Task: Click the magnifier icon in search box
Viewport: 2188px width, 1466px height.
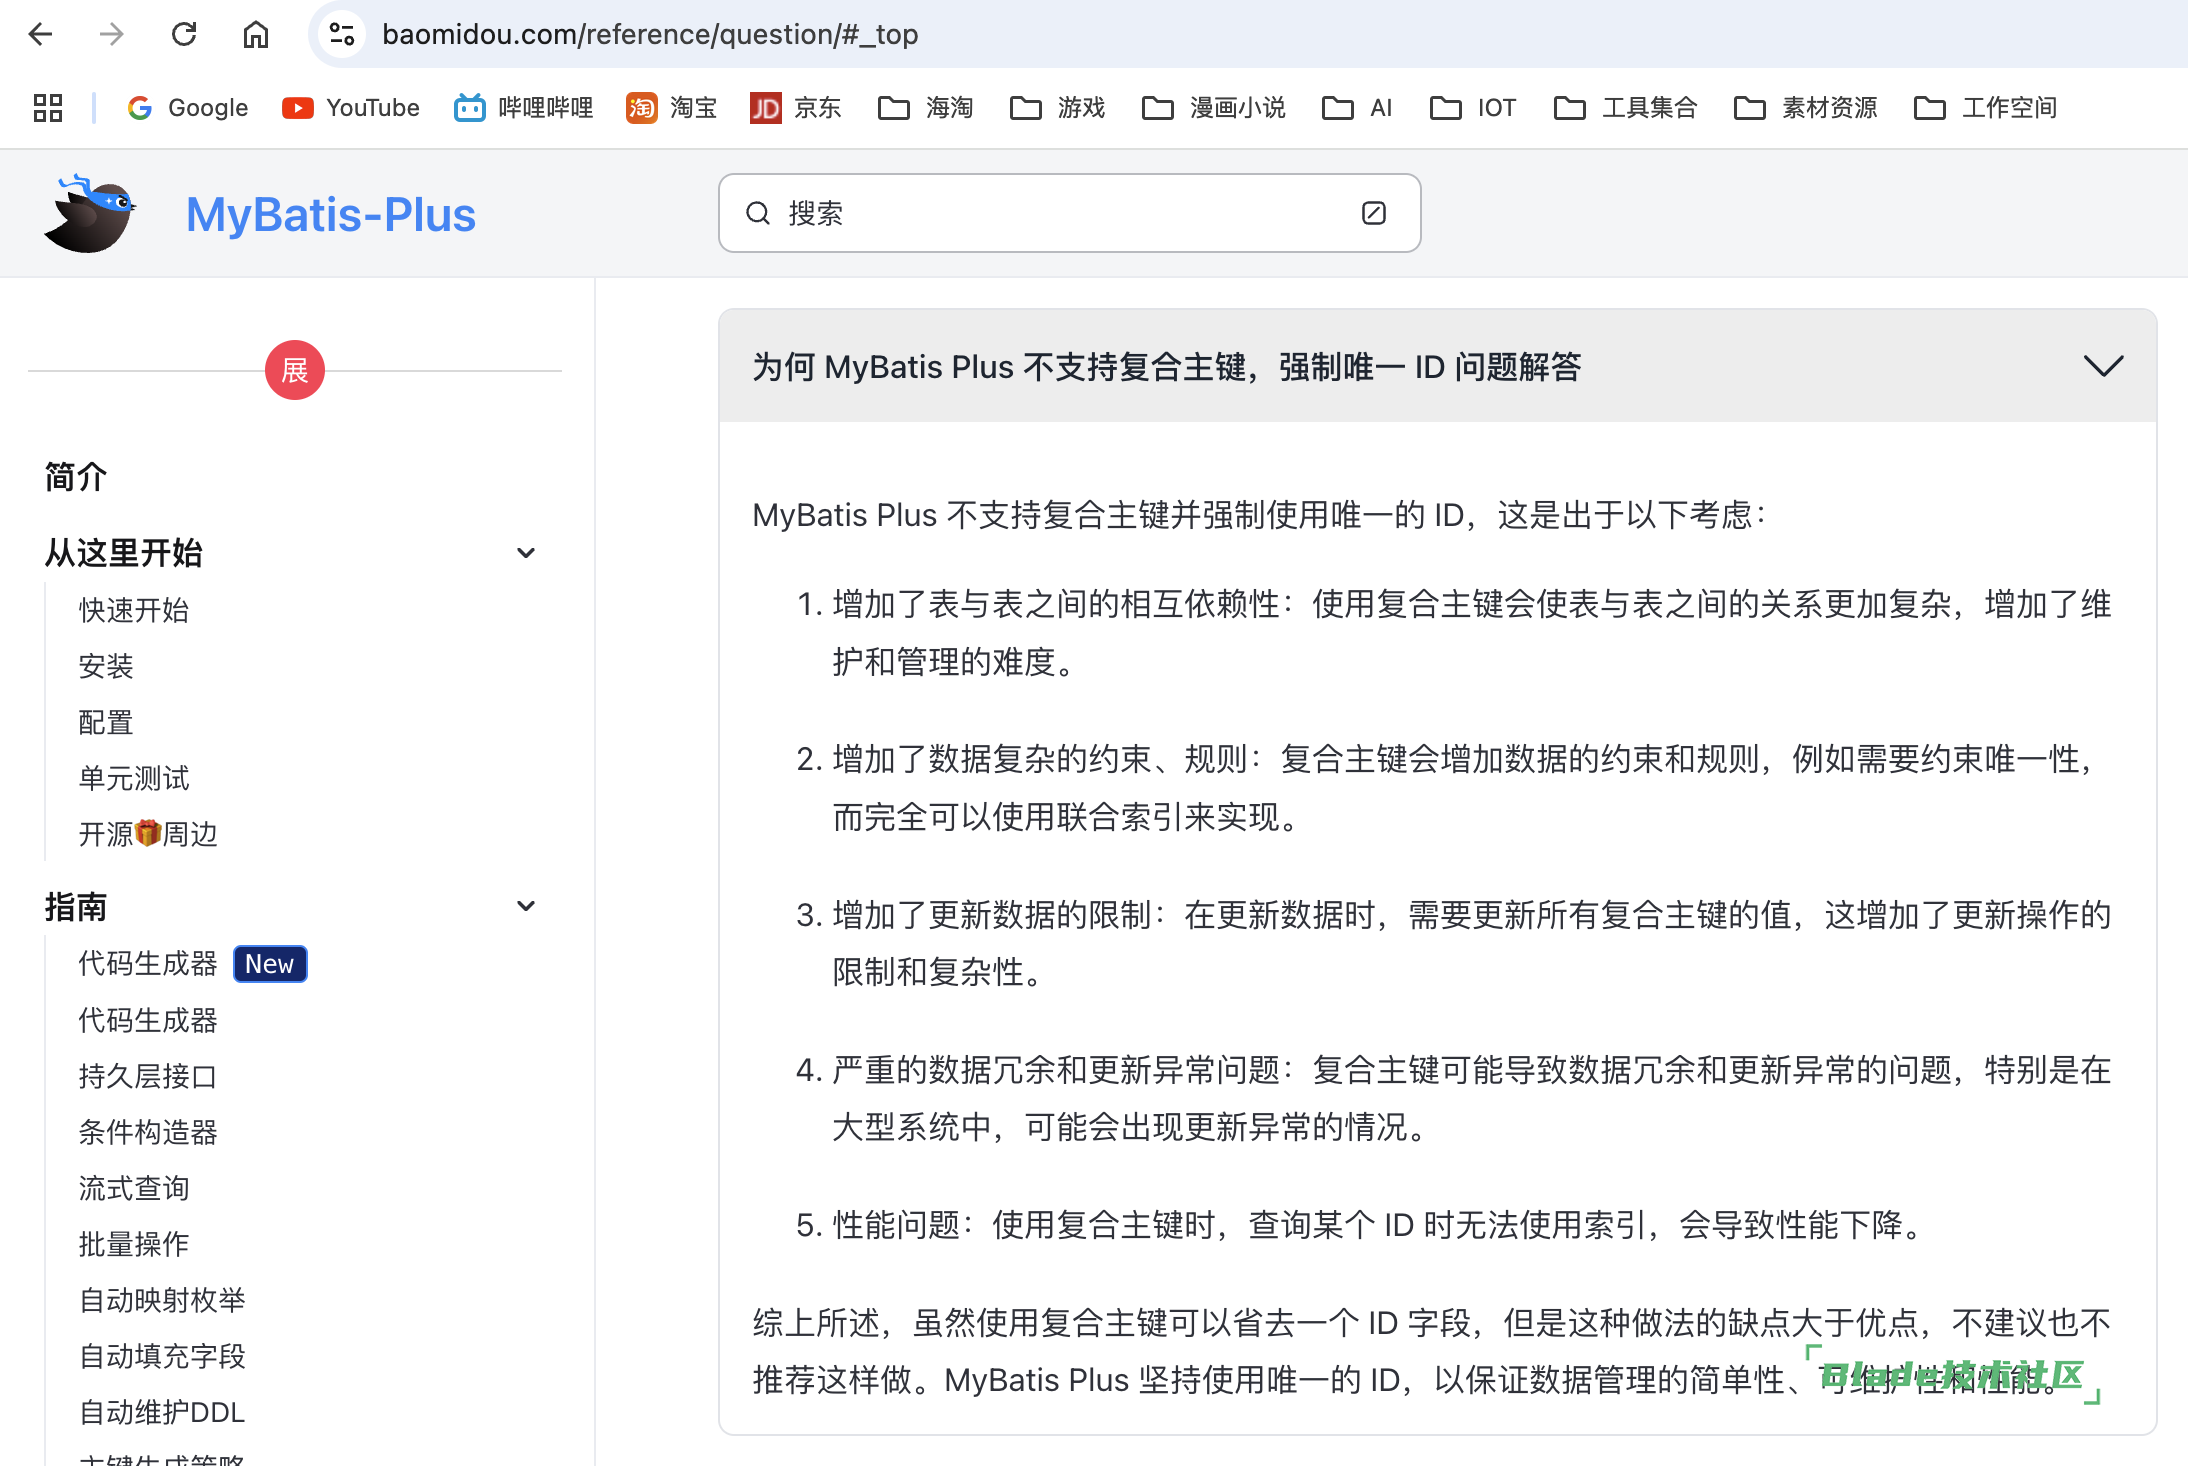Action: [758, 213]
